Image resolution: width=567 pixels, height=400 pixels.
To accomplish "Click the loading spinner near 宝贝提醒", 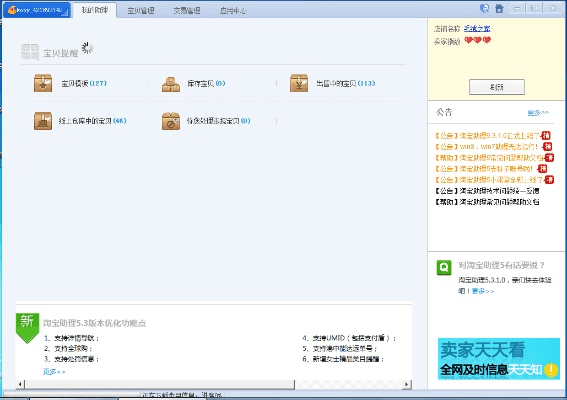I will pos(87,48).
